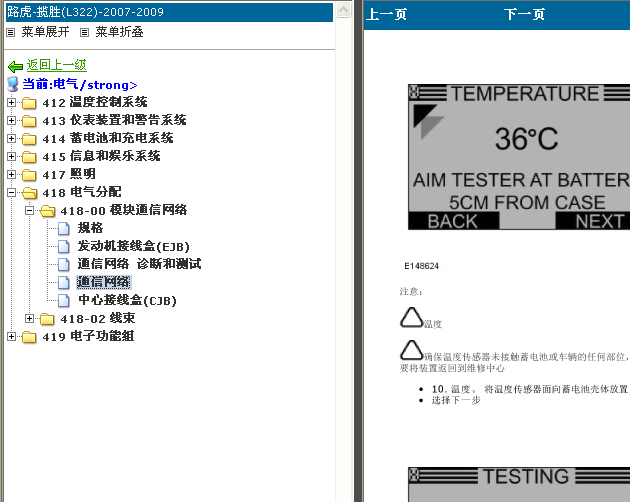Viewport: 630px width, 502px height.
Task: Click 菜单折叠 to collapse menu
Action: [119, 32]
